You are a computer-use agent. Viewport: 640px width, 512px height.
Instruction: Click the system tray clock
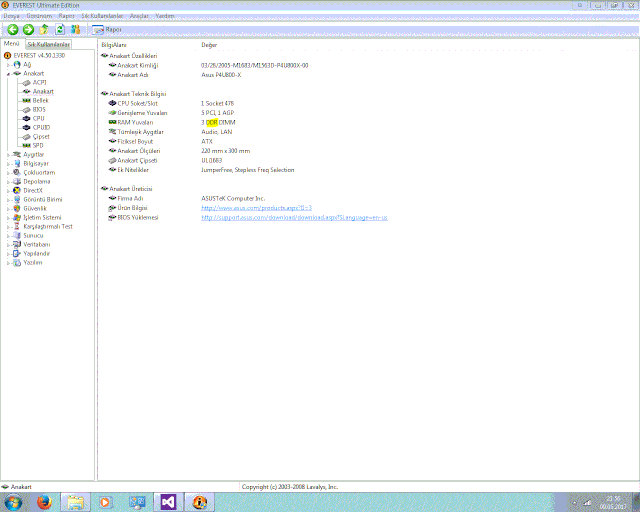(613, 502)
